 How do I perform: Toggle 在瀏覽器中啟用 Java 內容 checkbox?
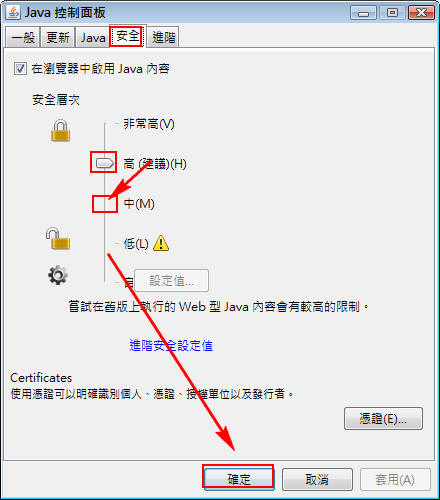tap(20, 69)
